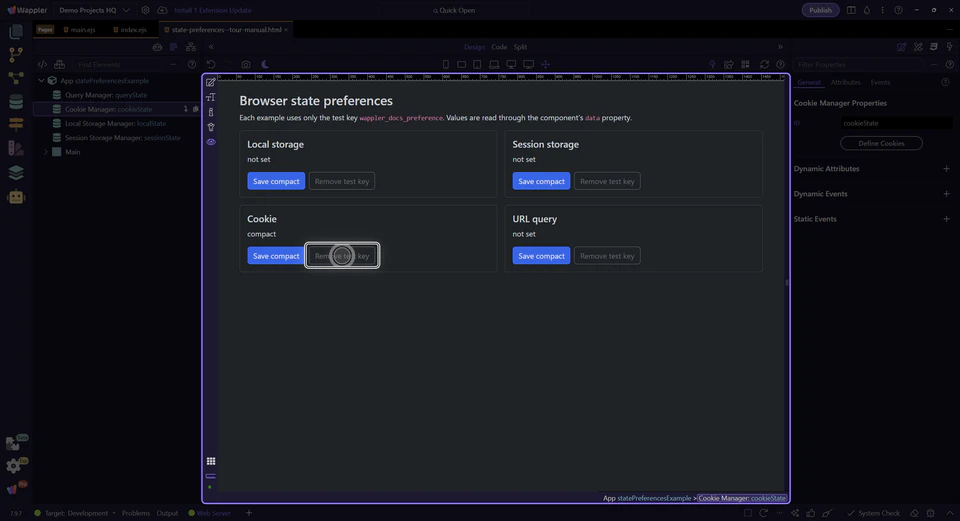Screen dimensions: 960x521
Task: Toggle the eye visibility icon on canvas toolbar
Action: point(211,142)
